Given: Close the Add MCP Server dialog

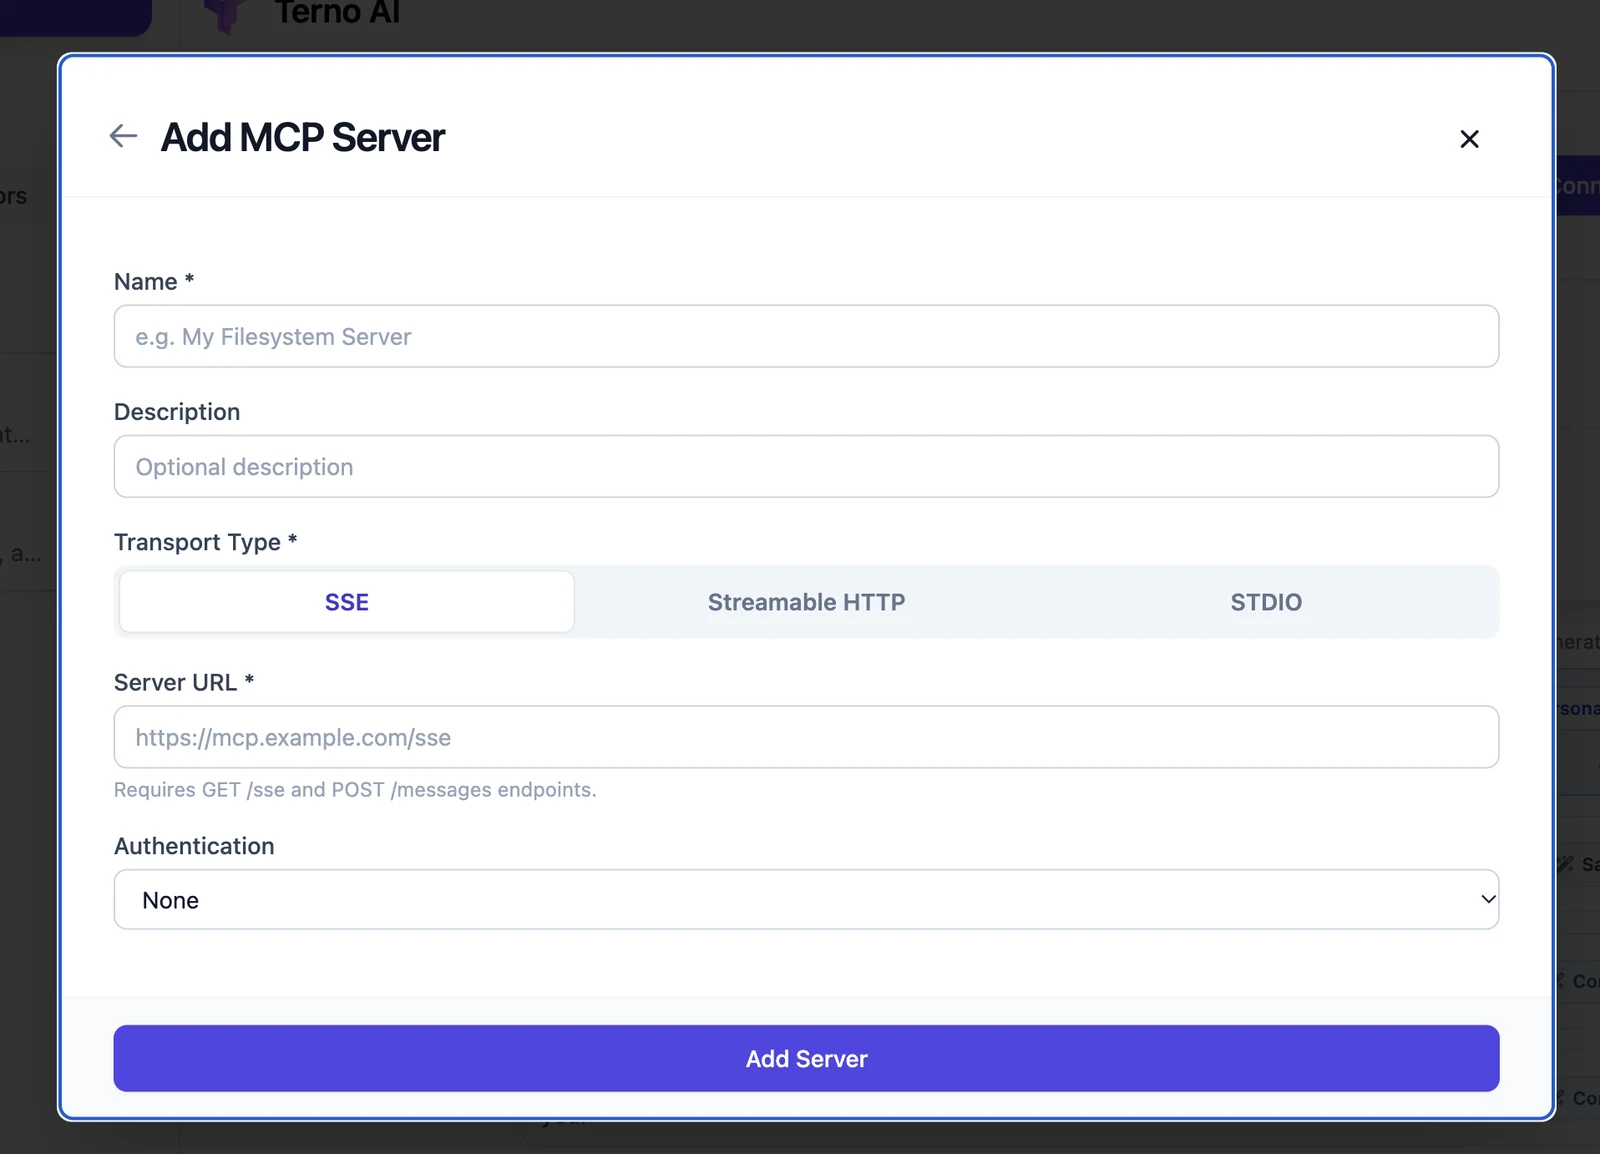Looking at the screenshot, I should coord(1469,139).
